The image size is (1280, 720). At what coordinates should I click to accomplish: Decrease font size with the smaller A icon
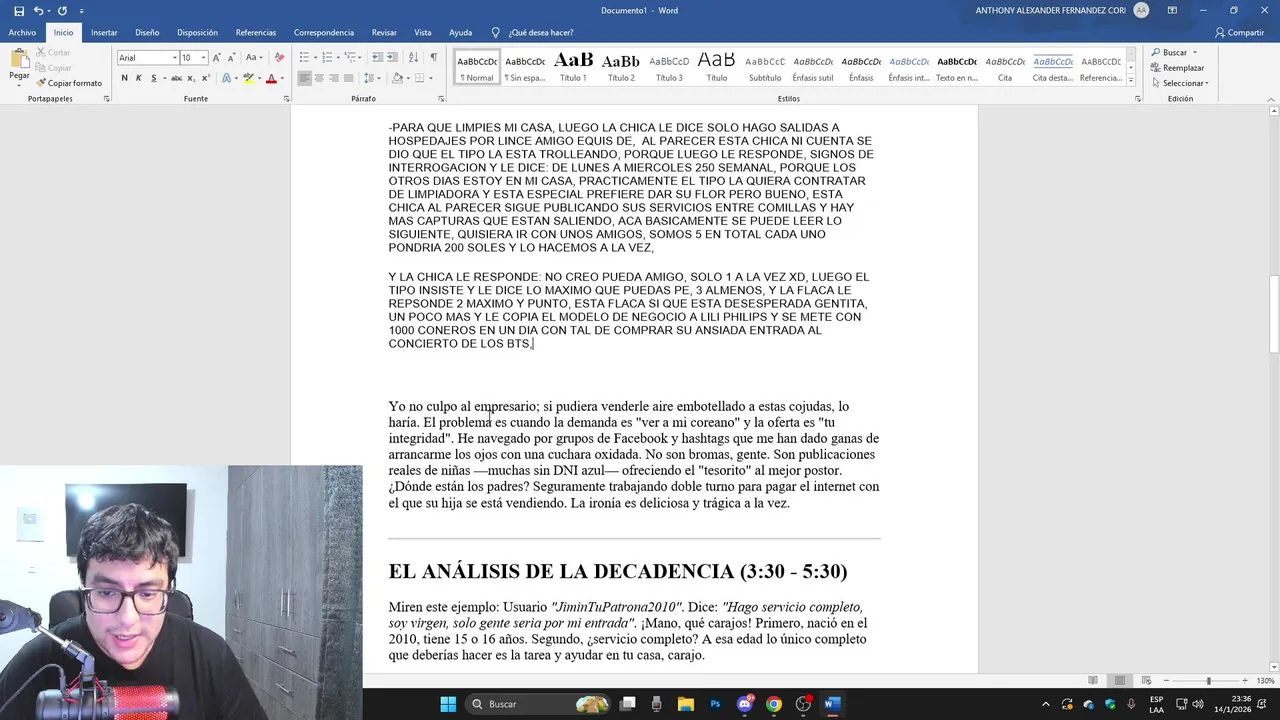[x=230, y=58]
